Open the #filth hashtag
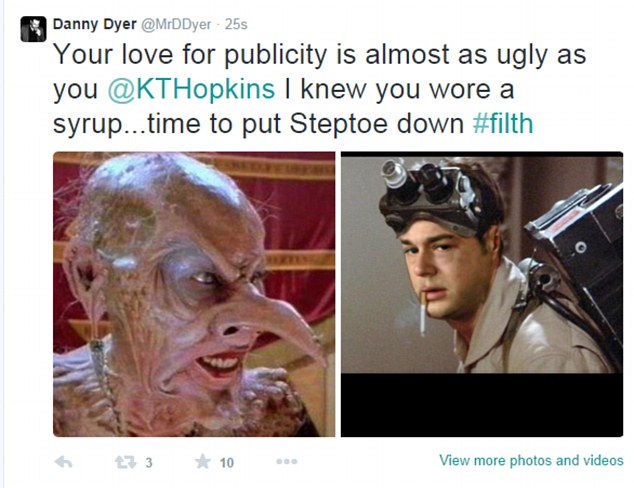Image resolution: width=634 pixels, height=488 pixels. tap(503, 123)
